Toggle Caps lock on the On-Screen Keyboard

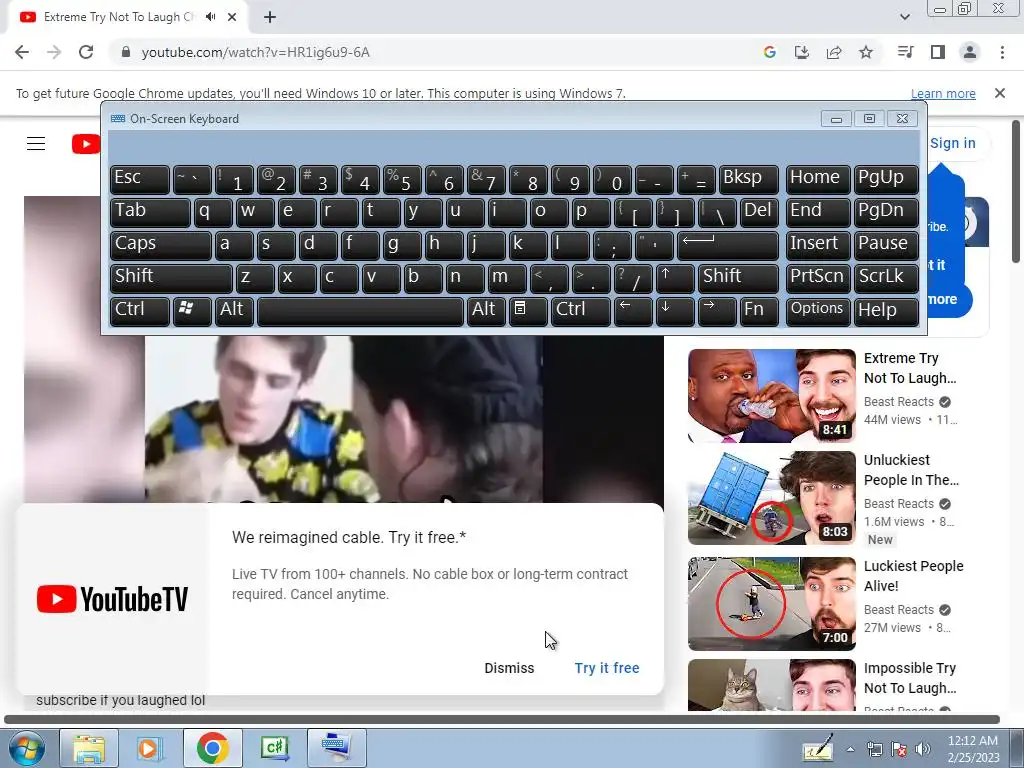tap(161, 245)
